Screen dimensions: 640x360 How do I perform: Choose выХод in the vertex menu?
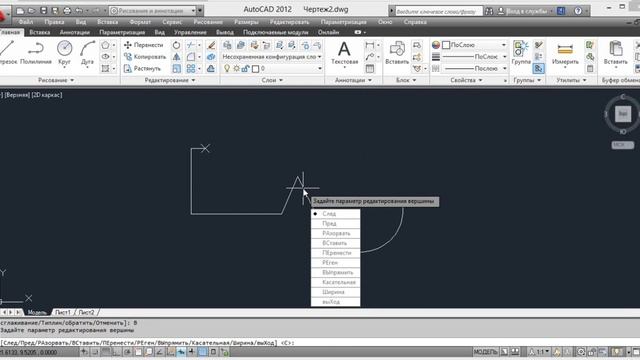336,302
